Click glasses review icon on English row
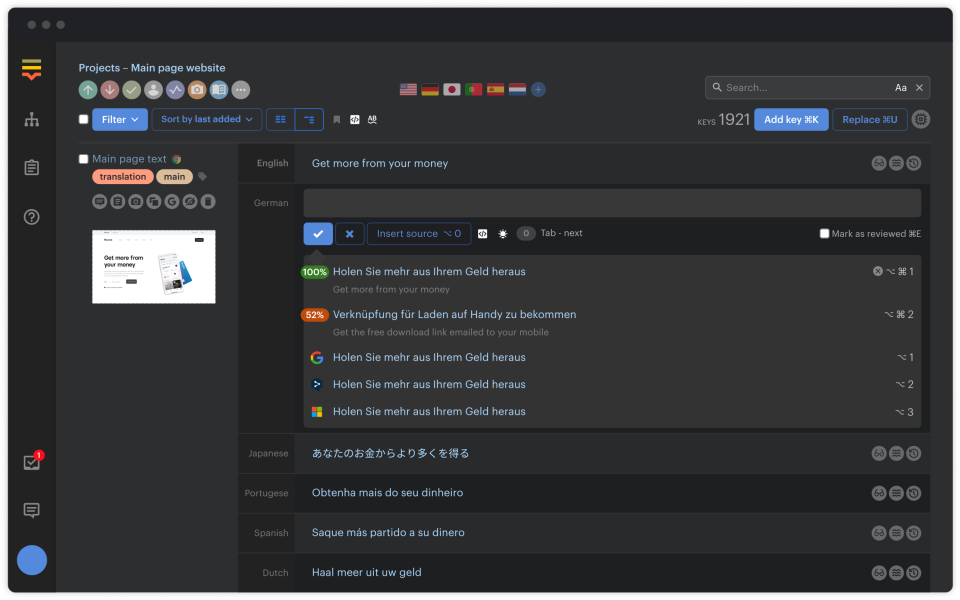This screenshot has height=600, width=960. (879, 163)
